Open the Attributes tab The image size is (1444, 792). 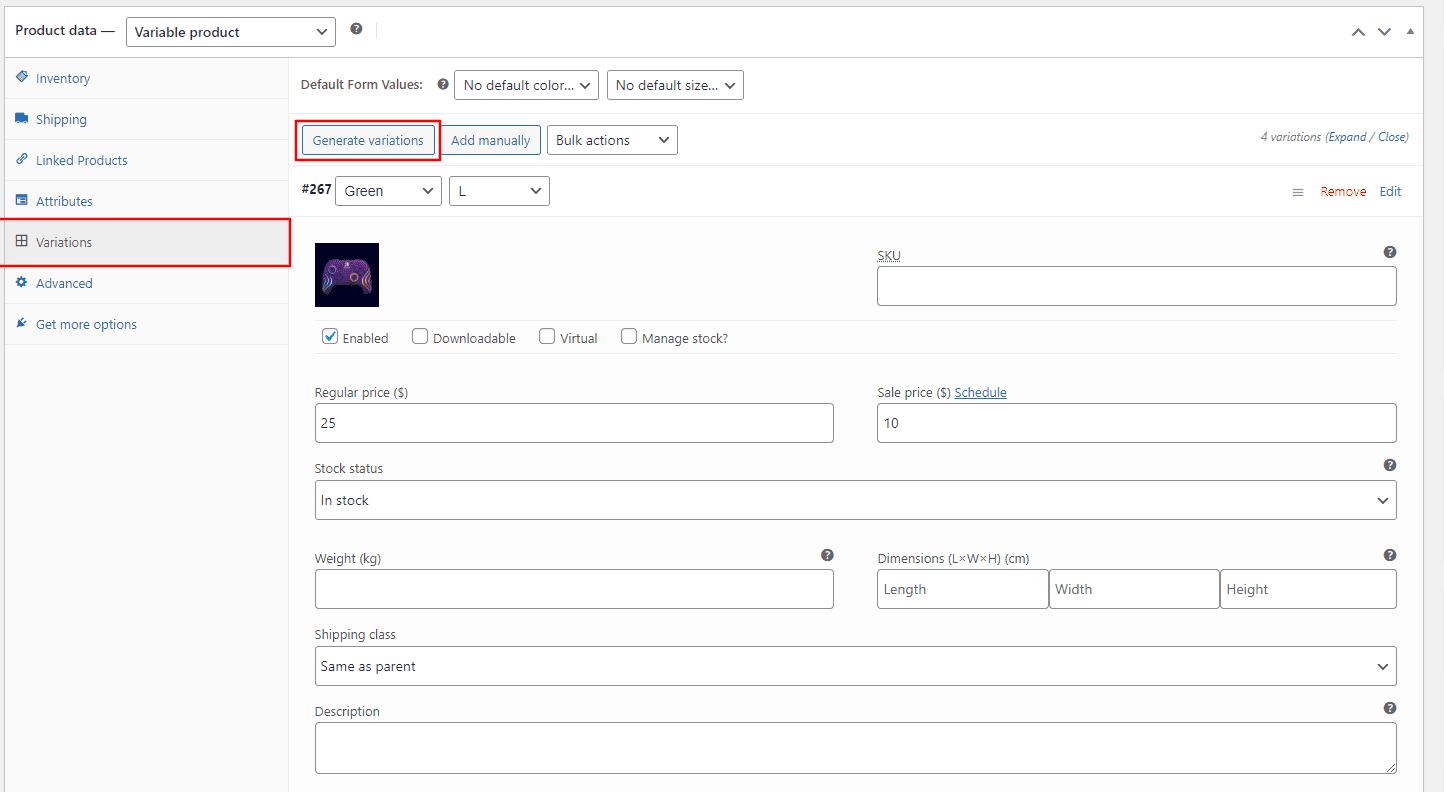click(x=64, y=201)
